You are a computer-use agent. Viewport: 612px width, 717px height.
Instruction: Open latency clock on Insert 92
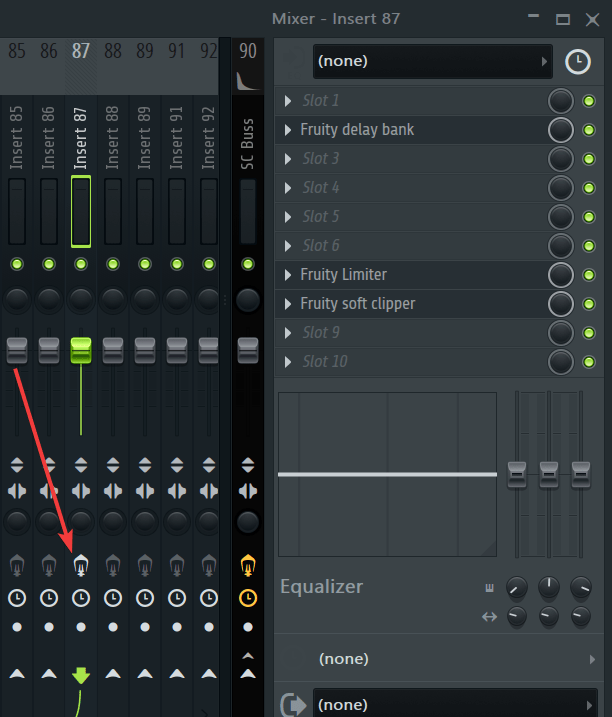coord(209,598)
